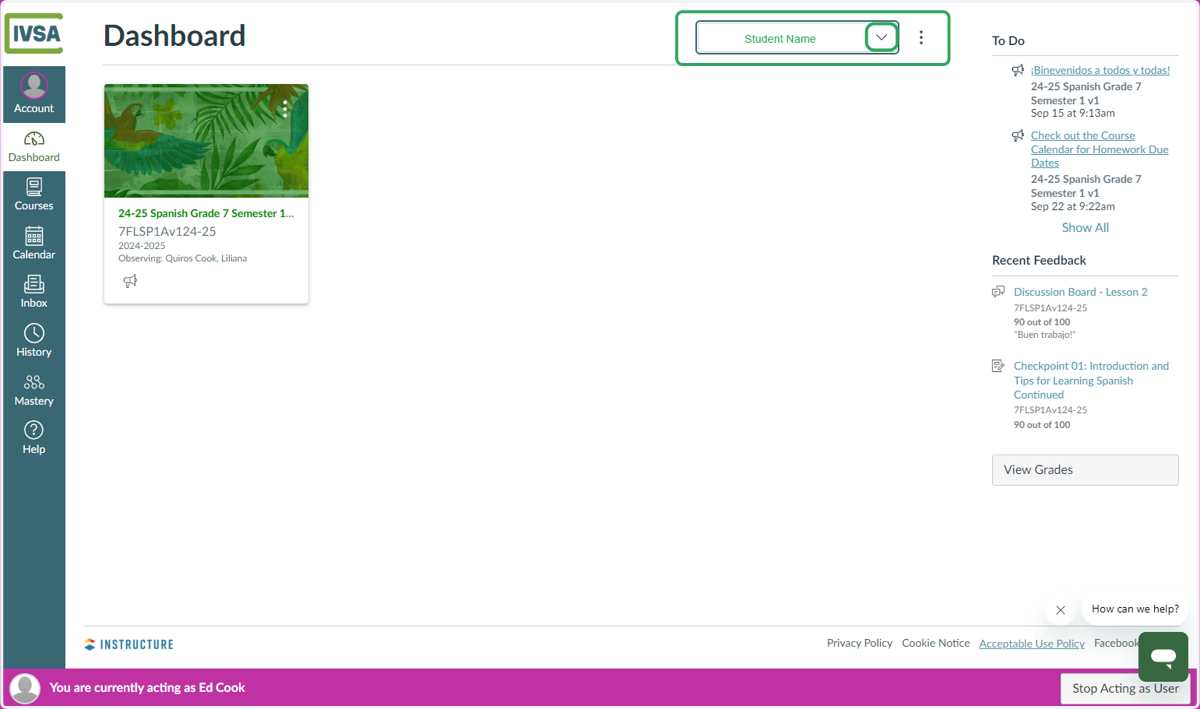1200x709 pixels.
Task: Click 'Observing: Quiros Cook, Liliana' text
Action: click(x=183, y=258)
